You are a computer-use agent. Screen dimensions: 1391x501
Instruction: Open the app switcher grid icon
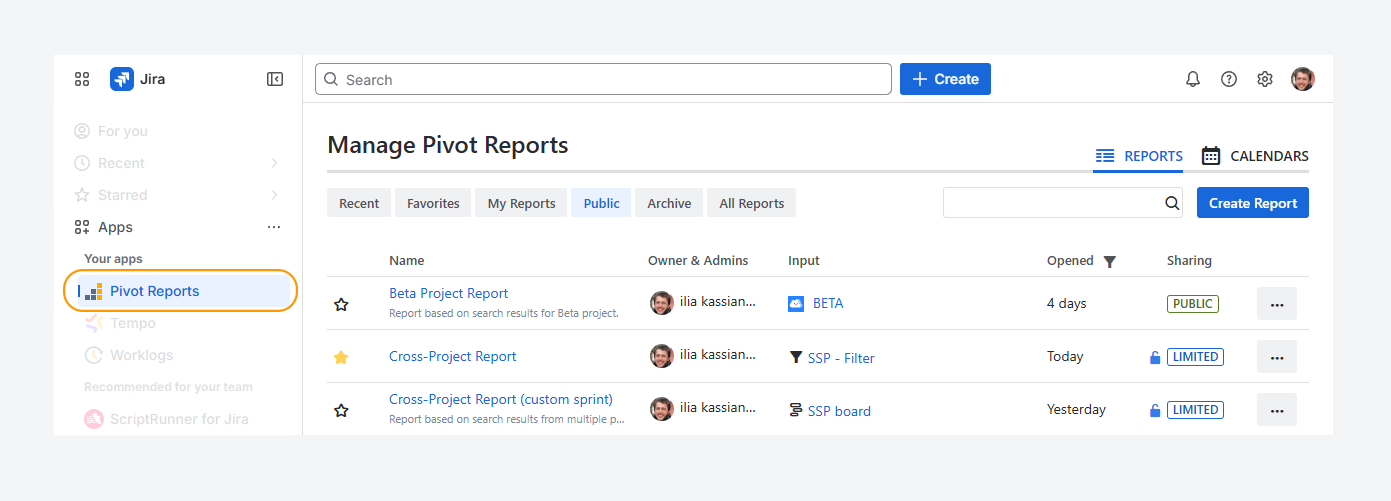(82, 79)
